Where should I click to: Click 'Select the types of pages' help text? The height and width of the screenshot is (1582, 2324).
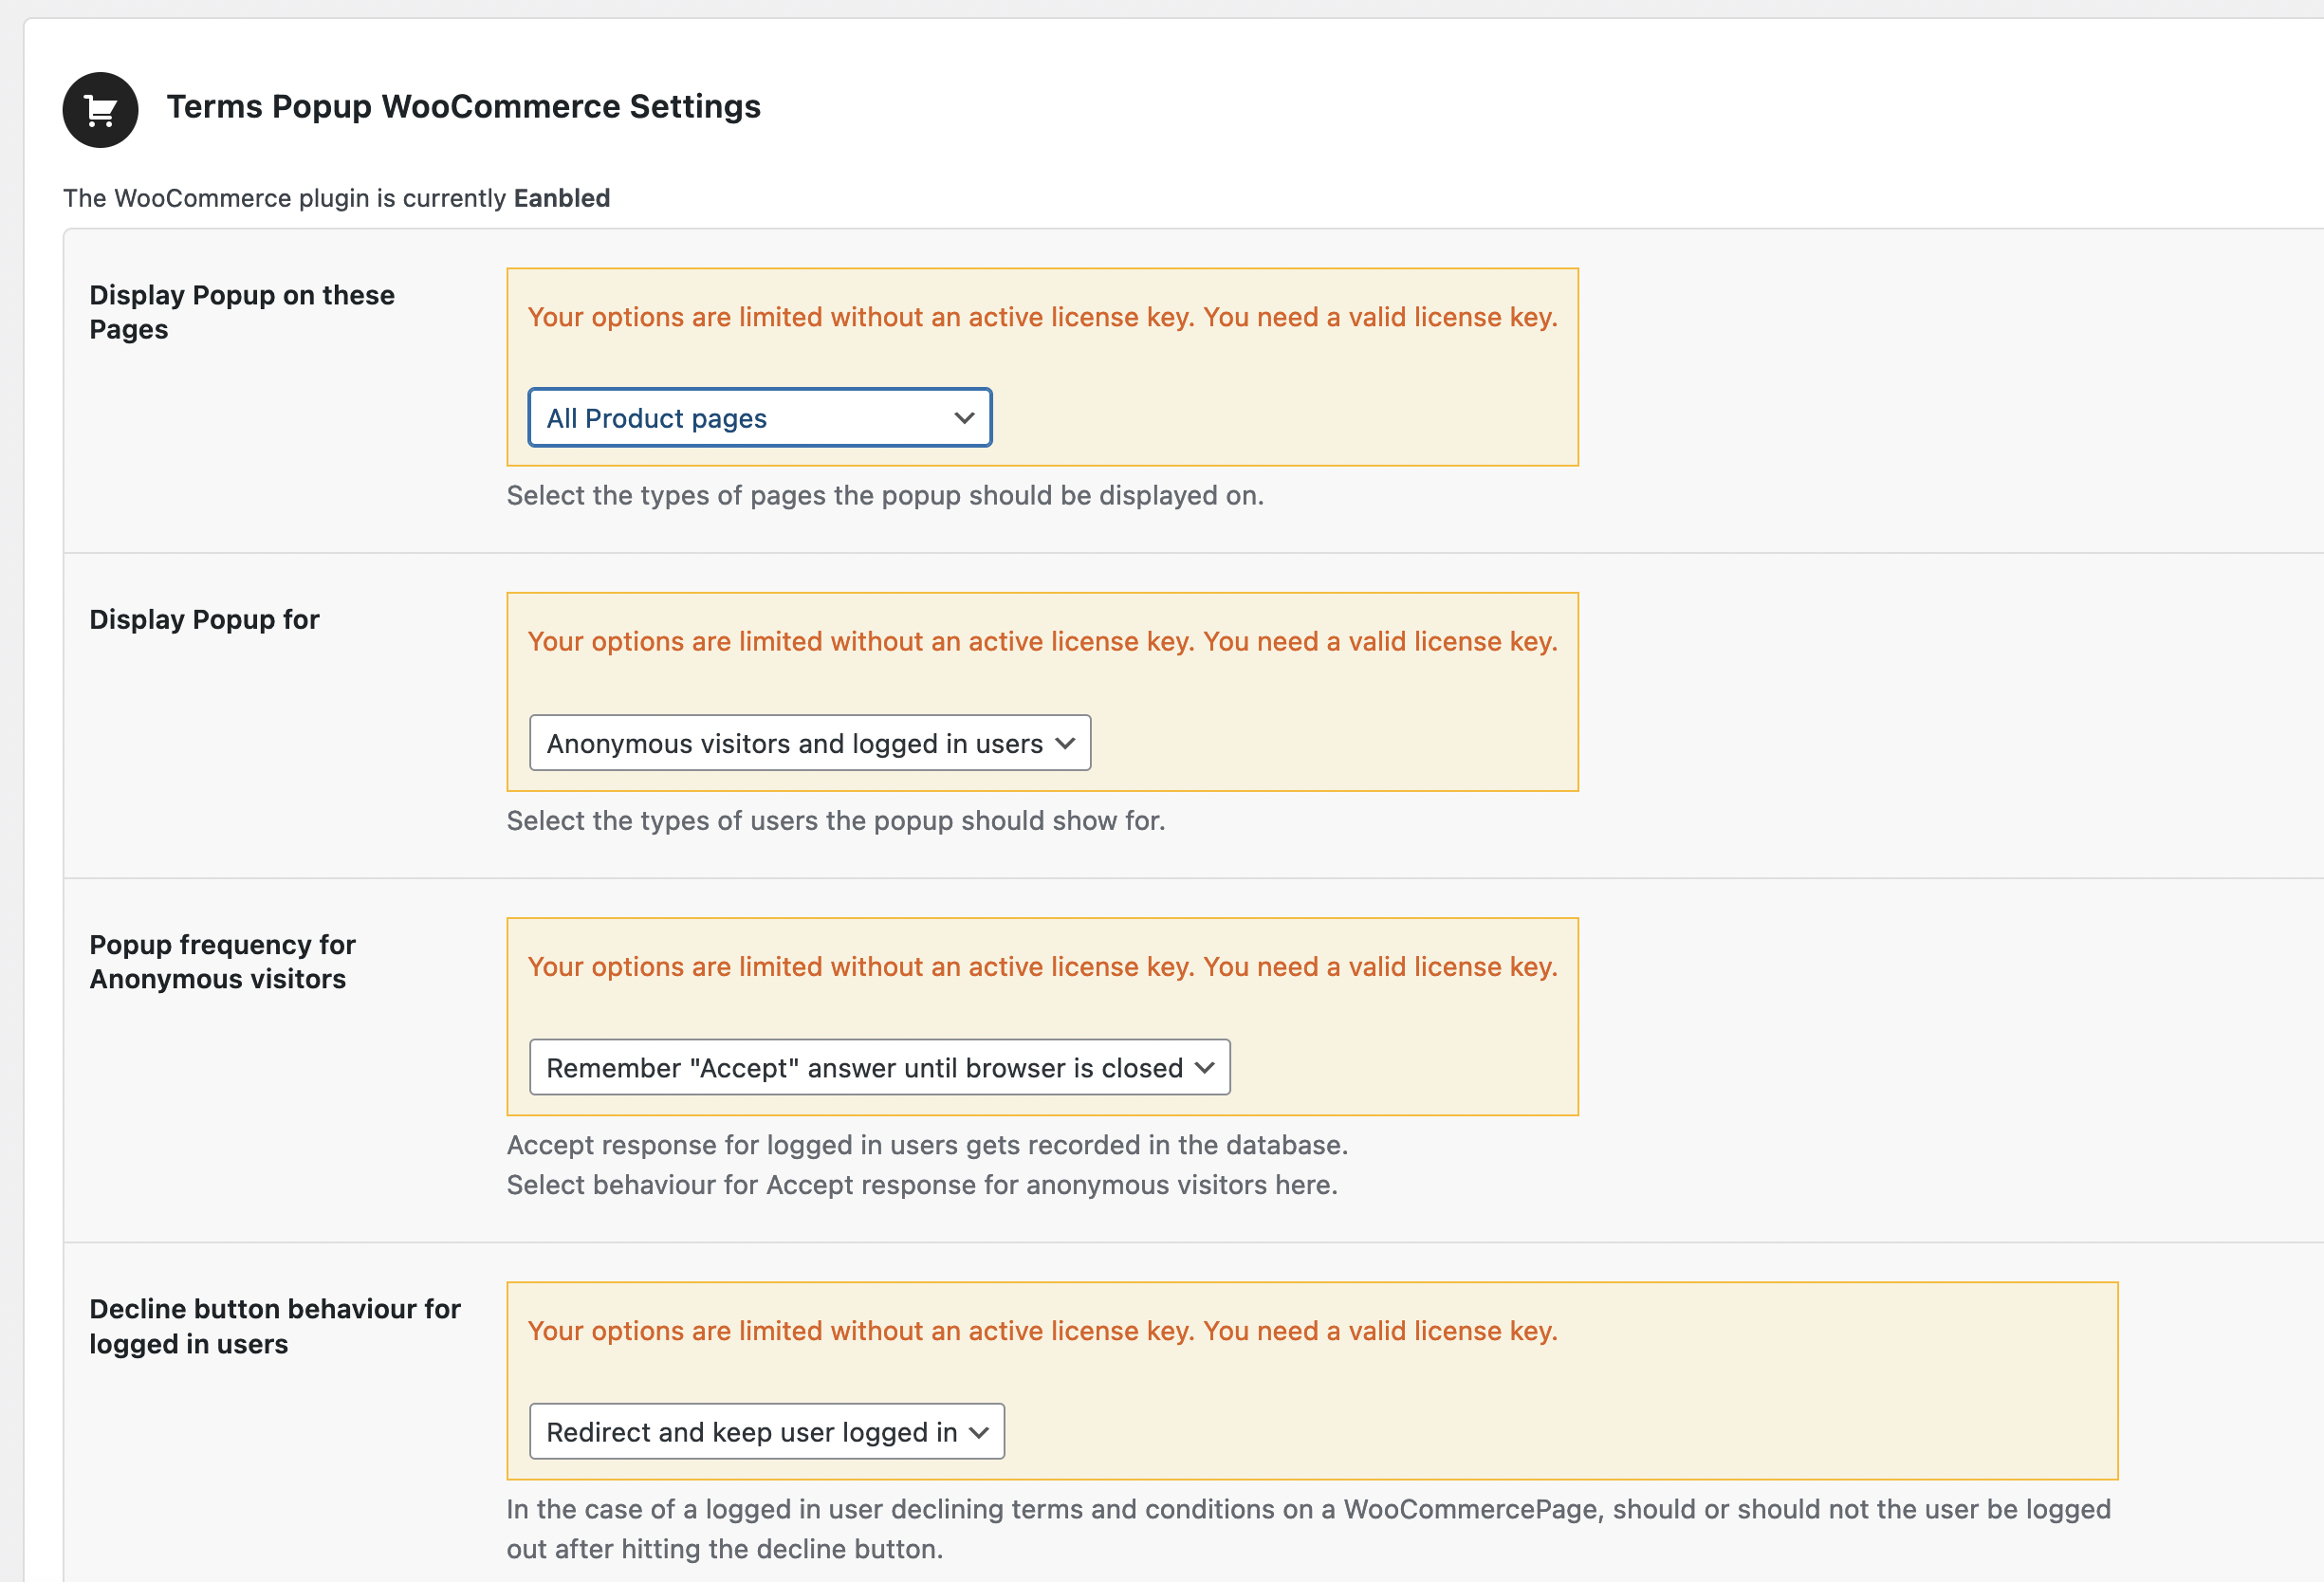885,495
